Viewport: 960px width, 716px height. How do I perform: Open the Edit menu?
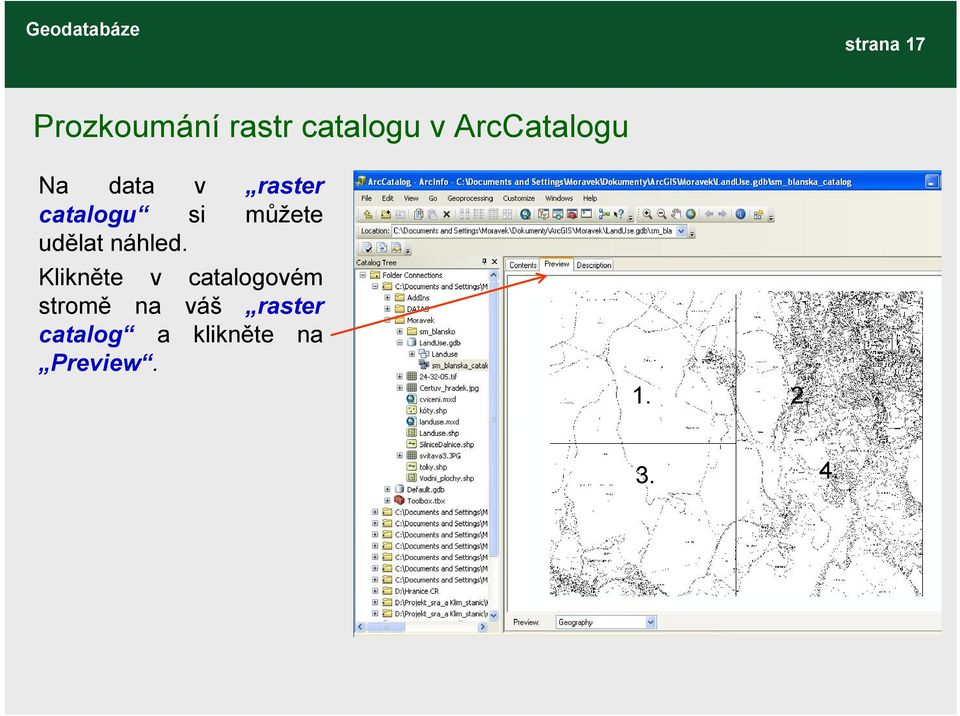(388, 198)
